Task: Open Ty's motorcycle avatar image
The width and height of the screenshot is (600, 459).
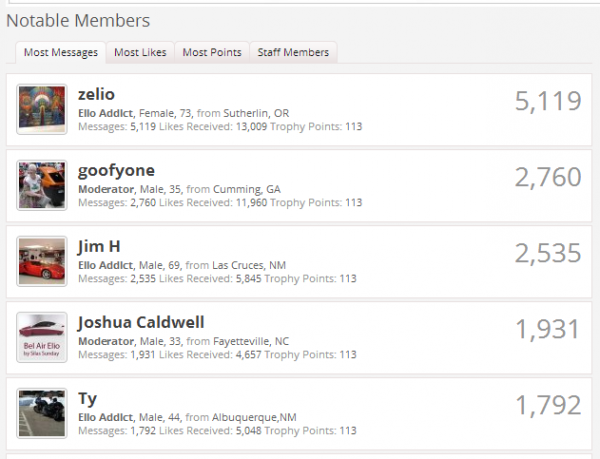Action: tap(42, 413)
